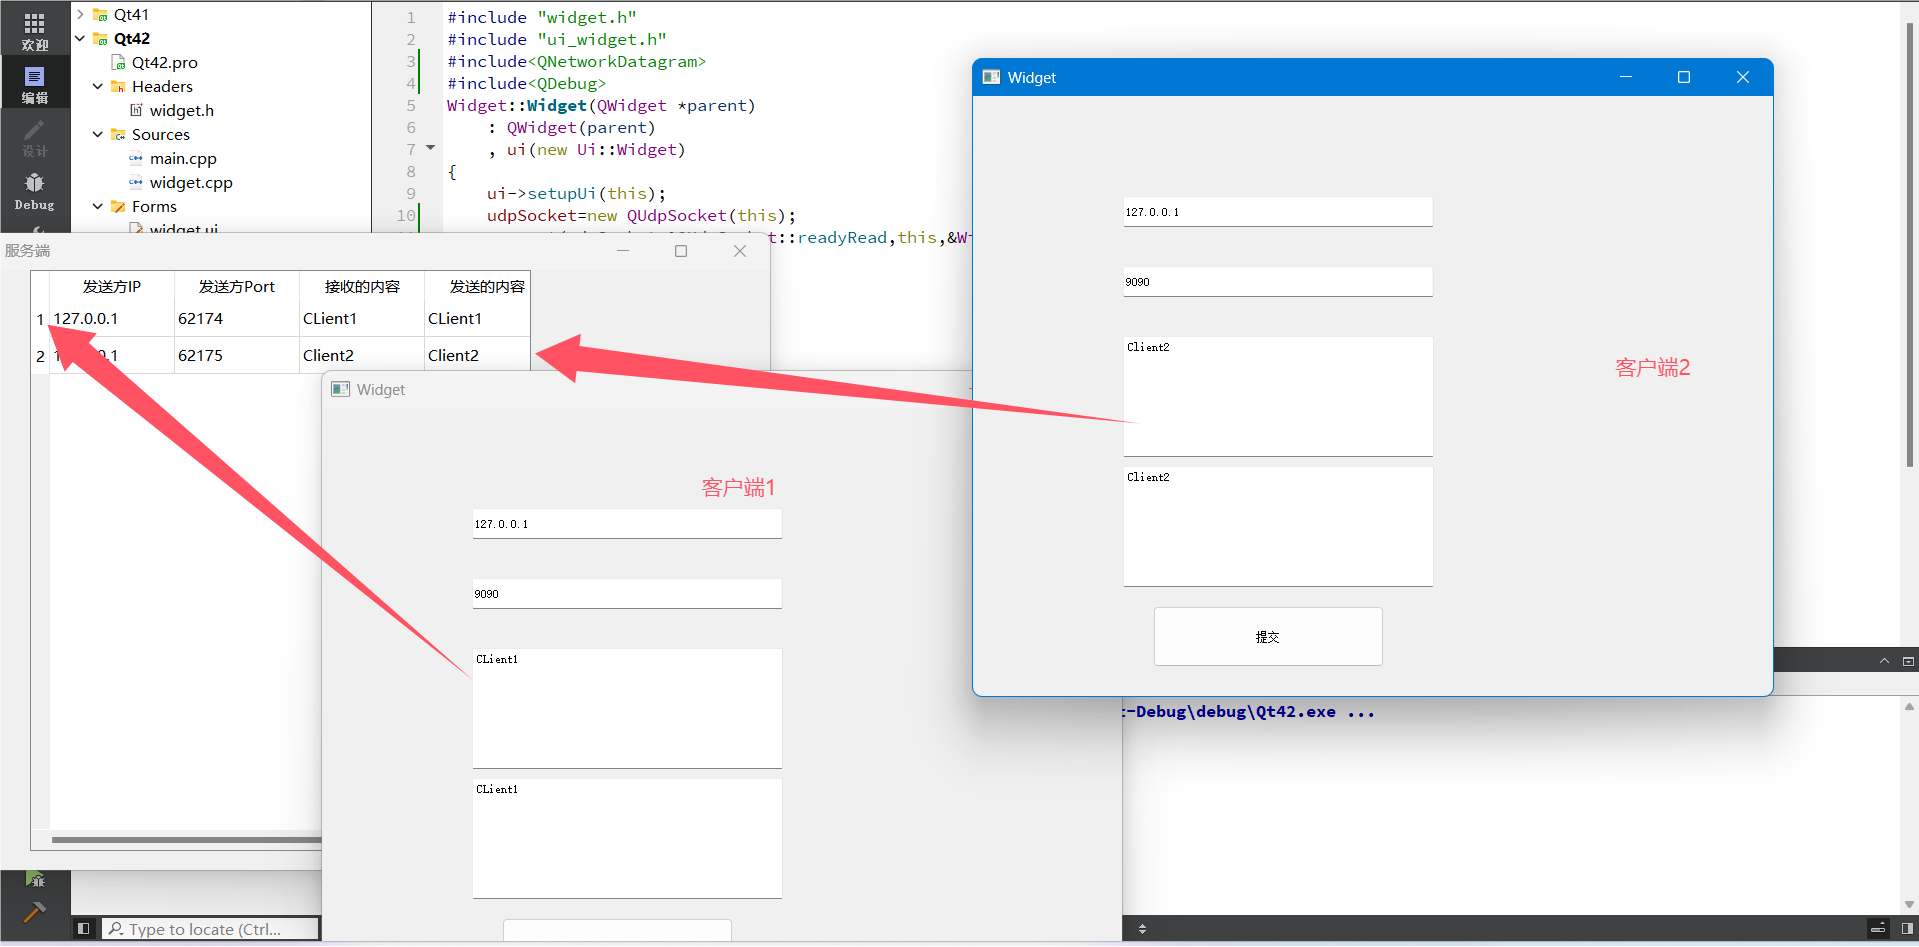Toggle the left sidebar visibility button
The image size is (1919, 947).
[x=84, y=929]
